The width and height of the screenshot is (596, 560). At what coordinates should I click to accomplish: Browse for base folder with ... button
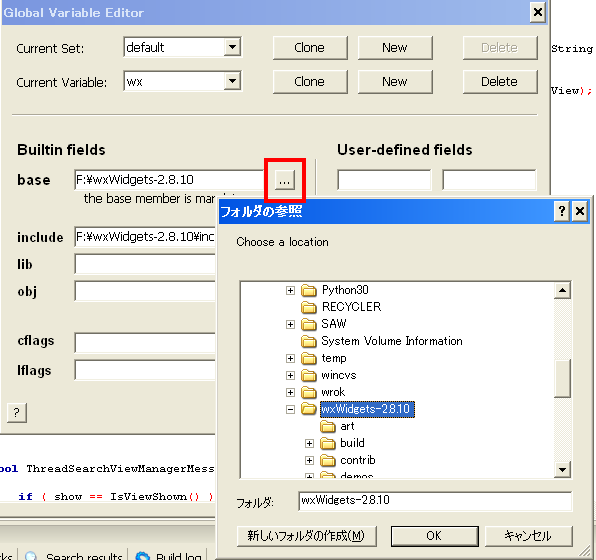coord(285,180)
